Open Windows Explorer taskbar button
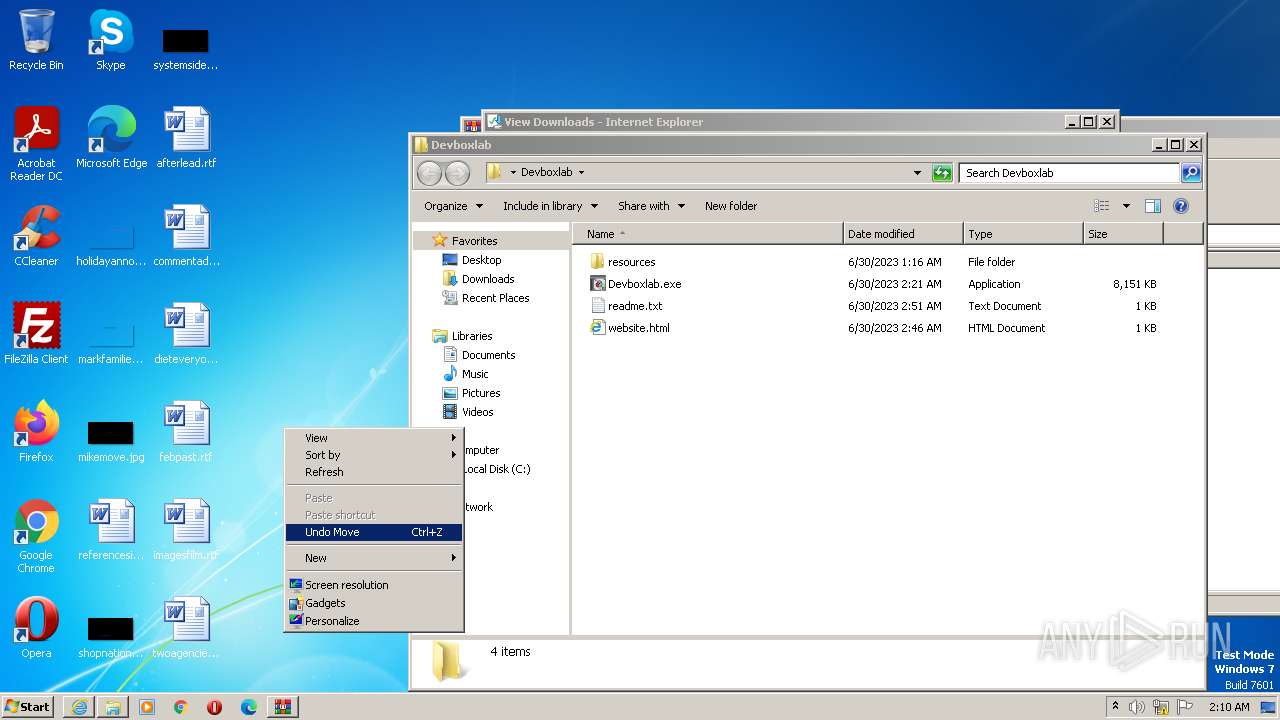The height and width of the screenshot is (720, 1280). pyautogui.click(x=113, y=707)
